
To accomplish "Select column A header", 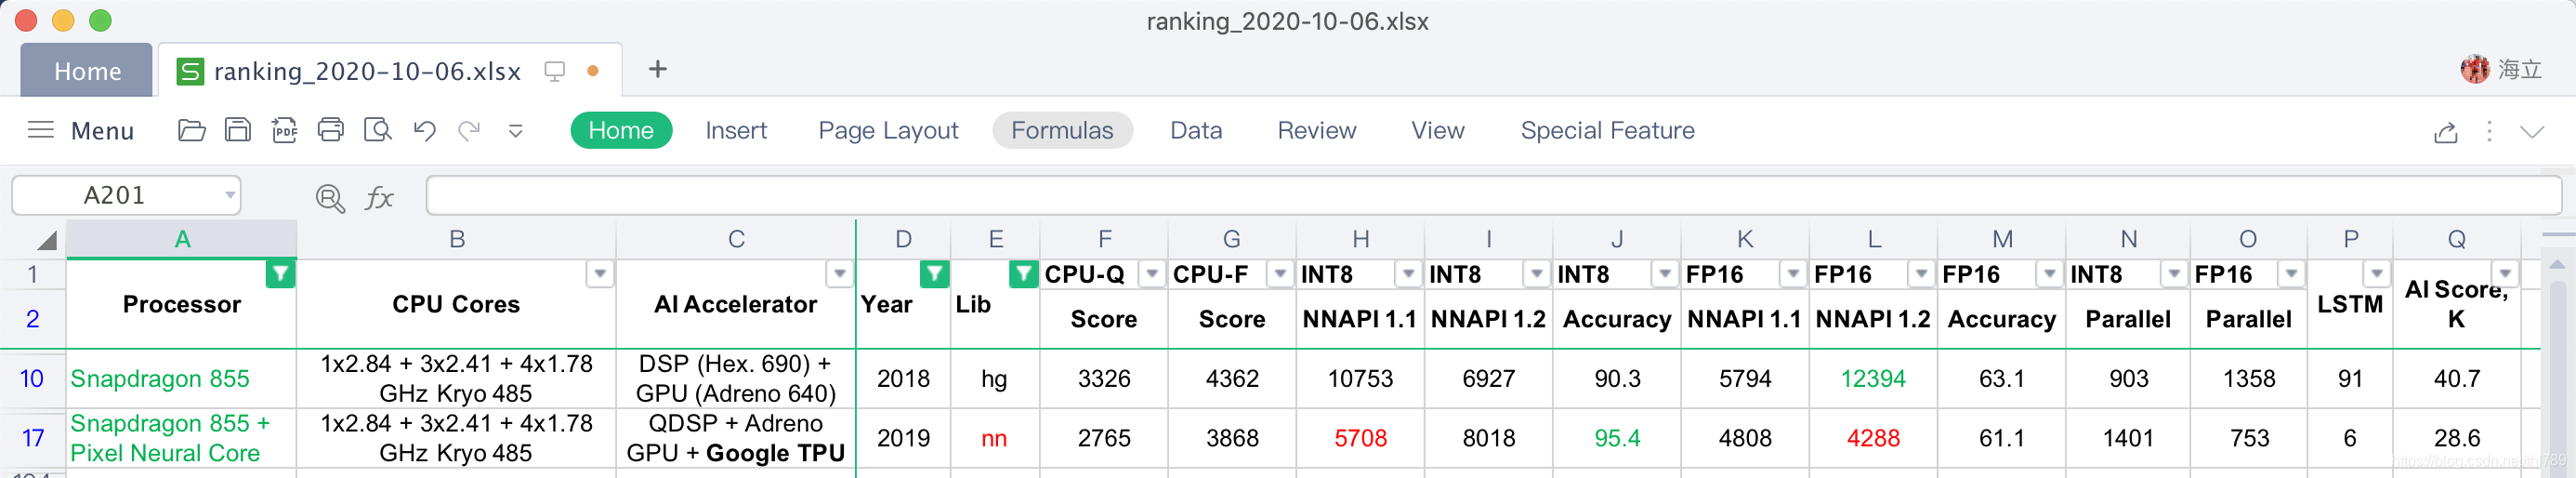I will [x=182, y=239].
